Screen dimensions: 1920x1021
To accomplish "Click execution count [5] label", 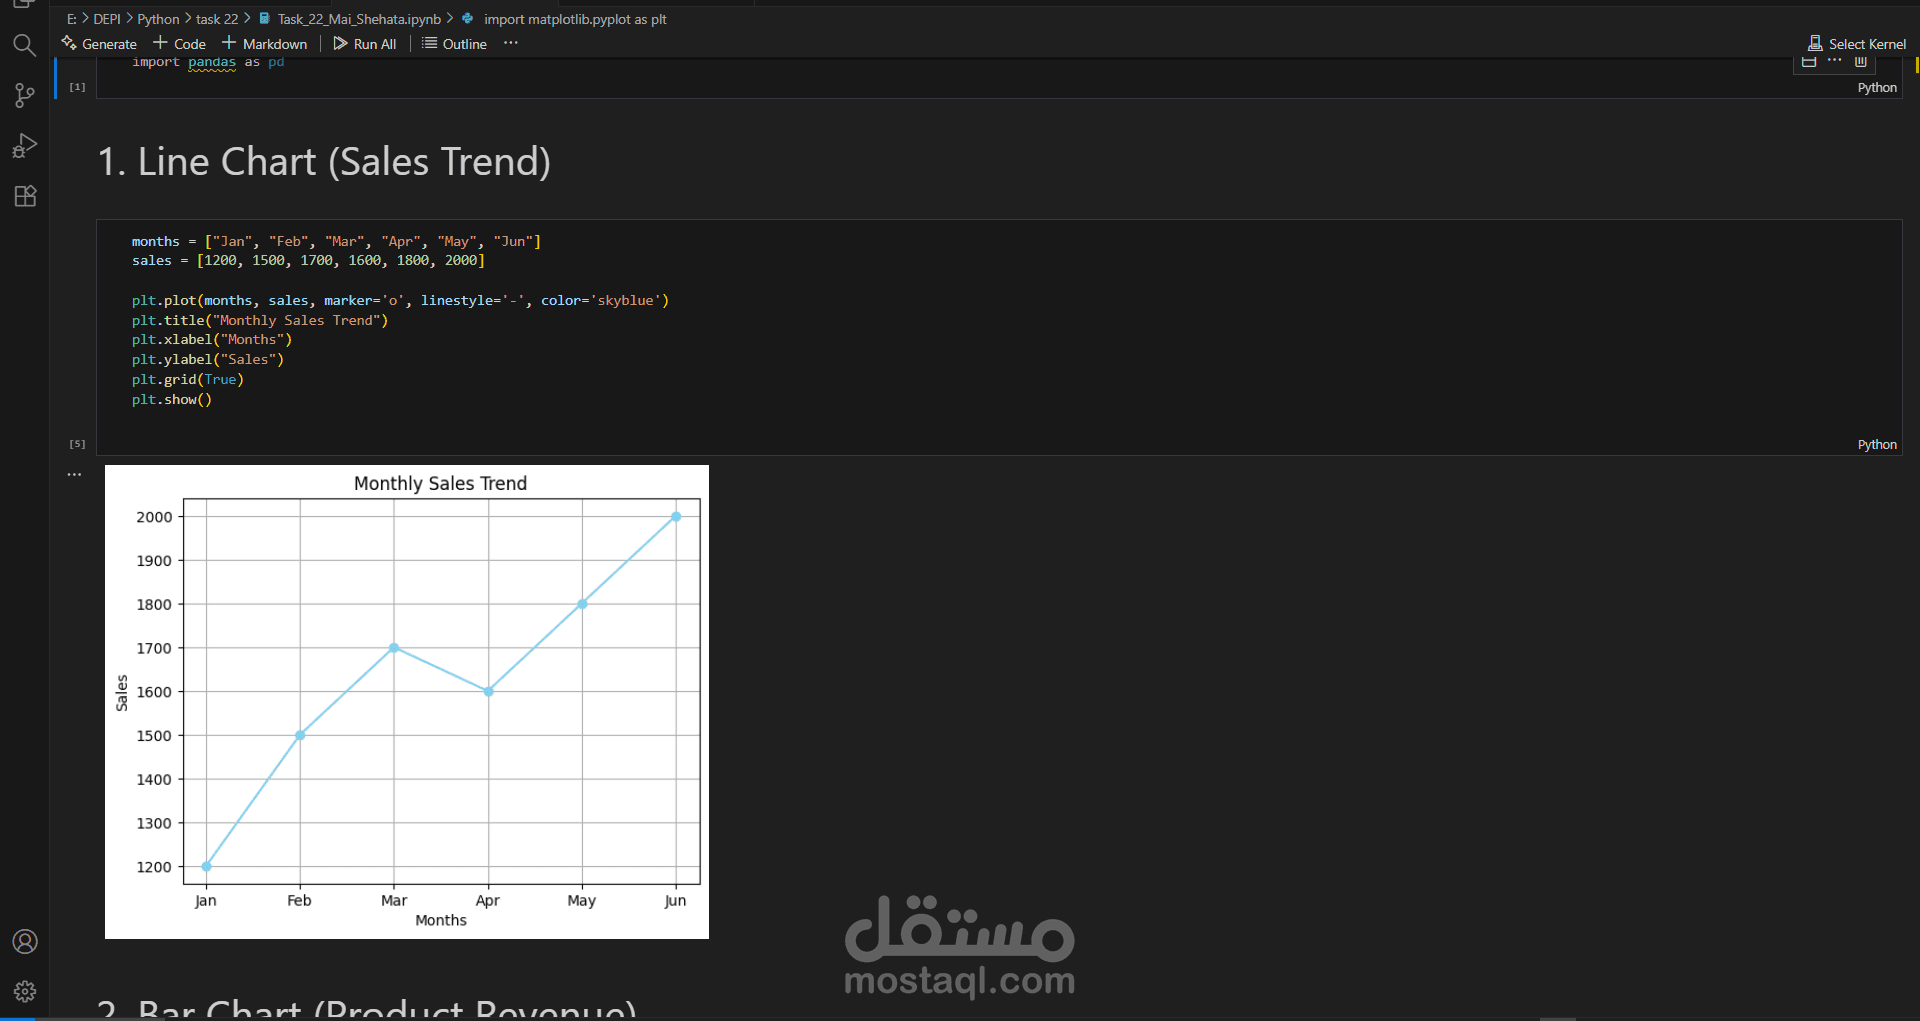I will tap(77, 444).
